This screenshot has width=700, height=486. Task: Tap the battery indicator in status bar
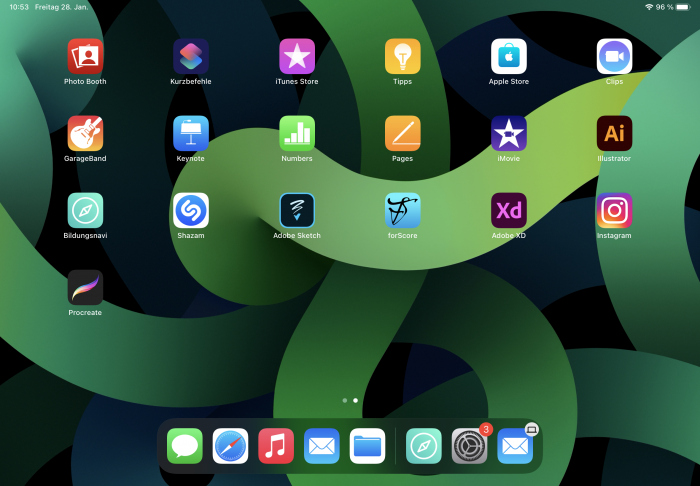(x=683, y=7)
